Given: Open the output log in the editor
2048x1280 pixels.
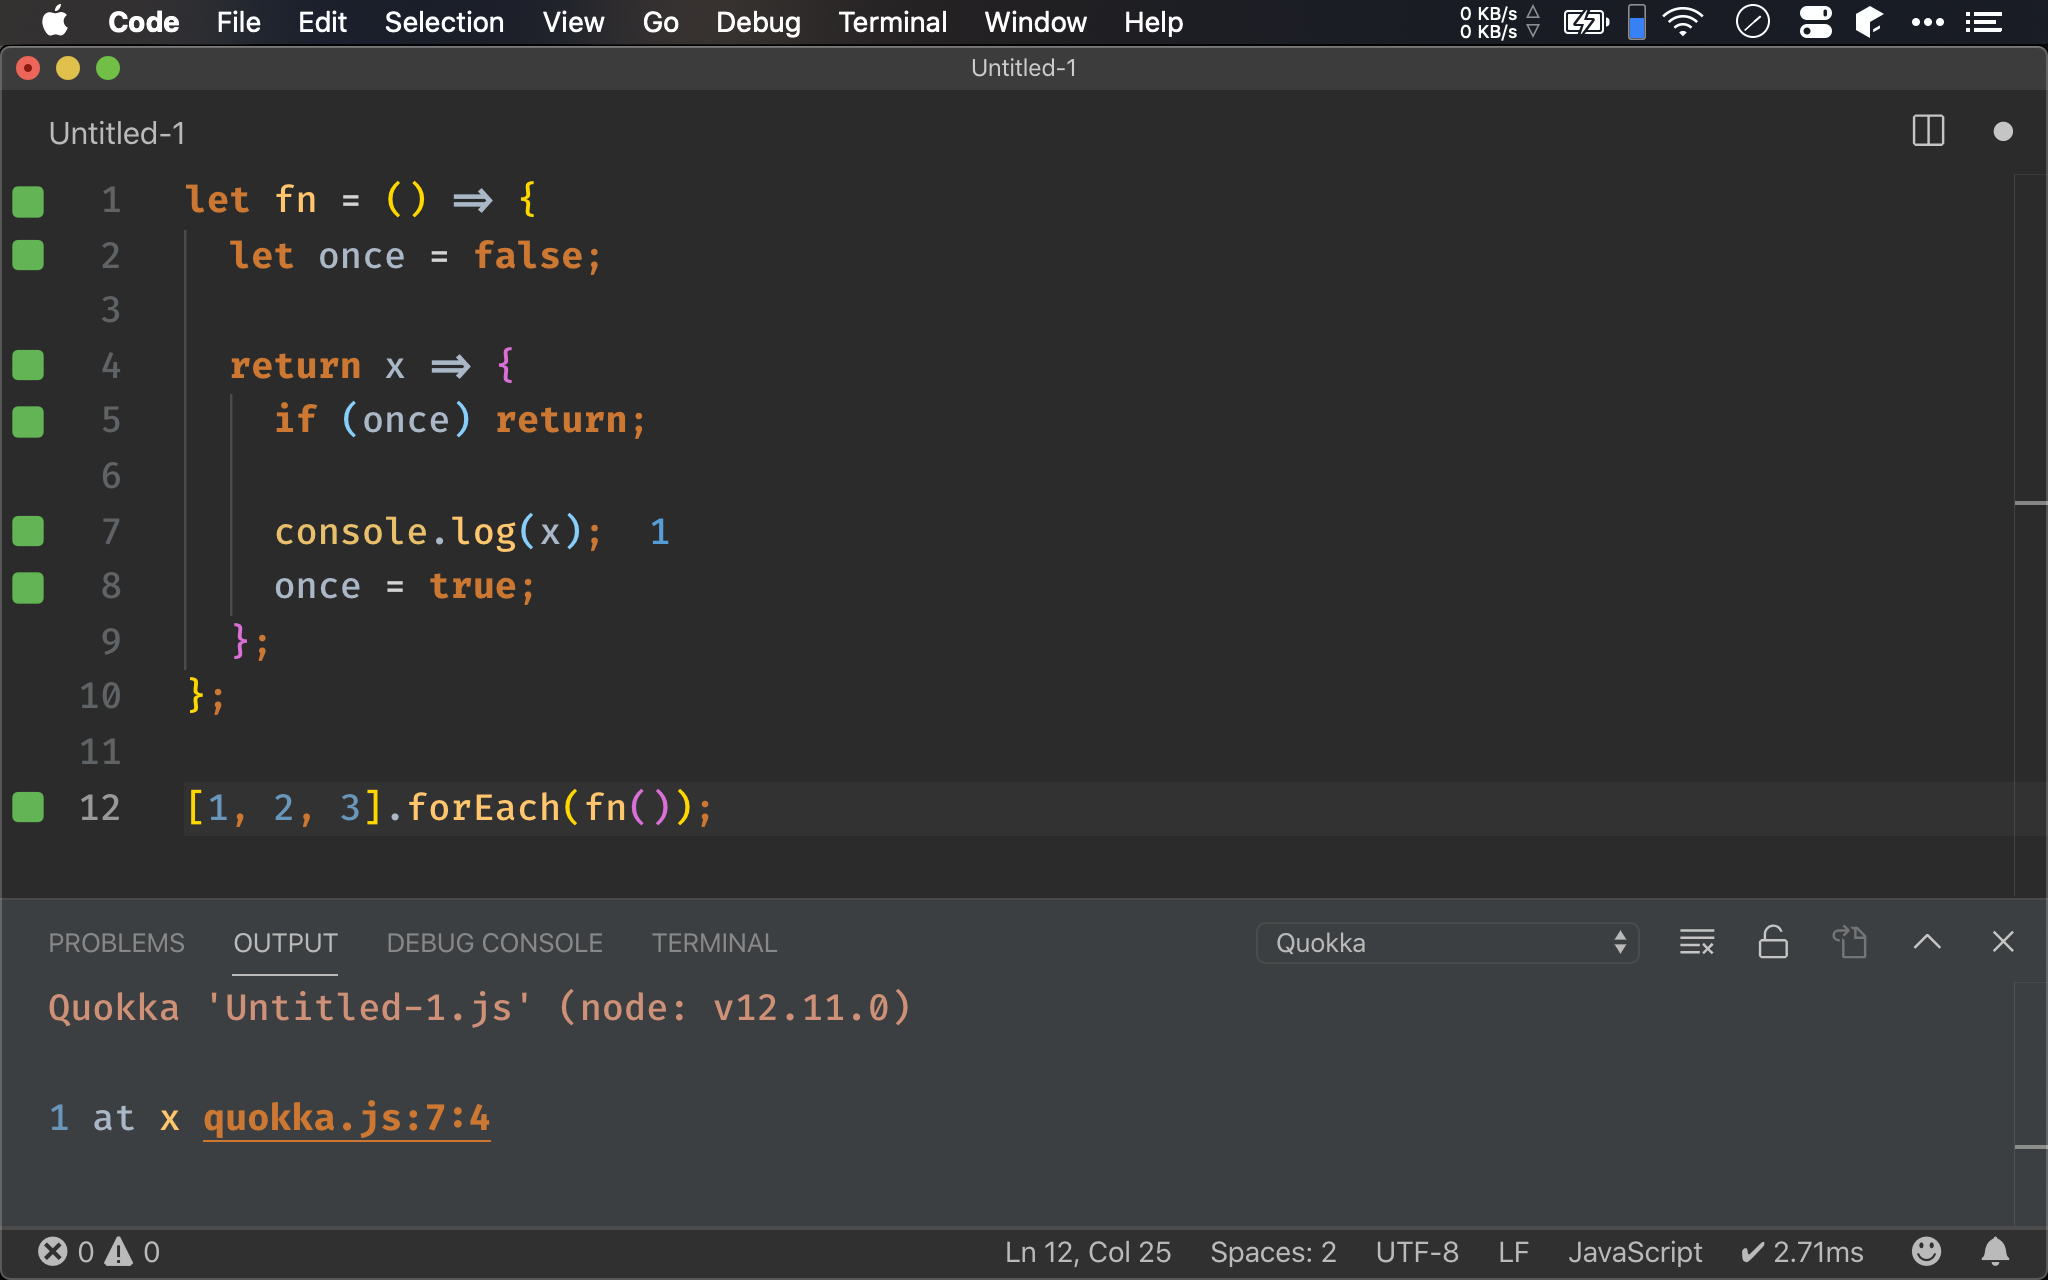Looking at the screenshot, I should click(1849, 942).
